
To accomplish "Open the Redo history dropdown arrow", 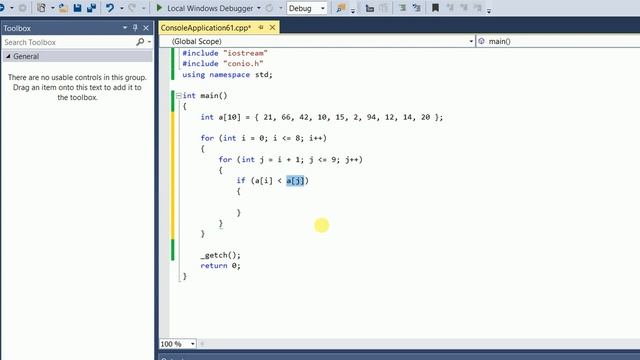I will 143,8.
